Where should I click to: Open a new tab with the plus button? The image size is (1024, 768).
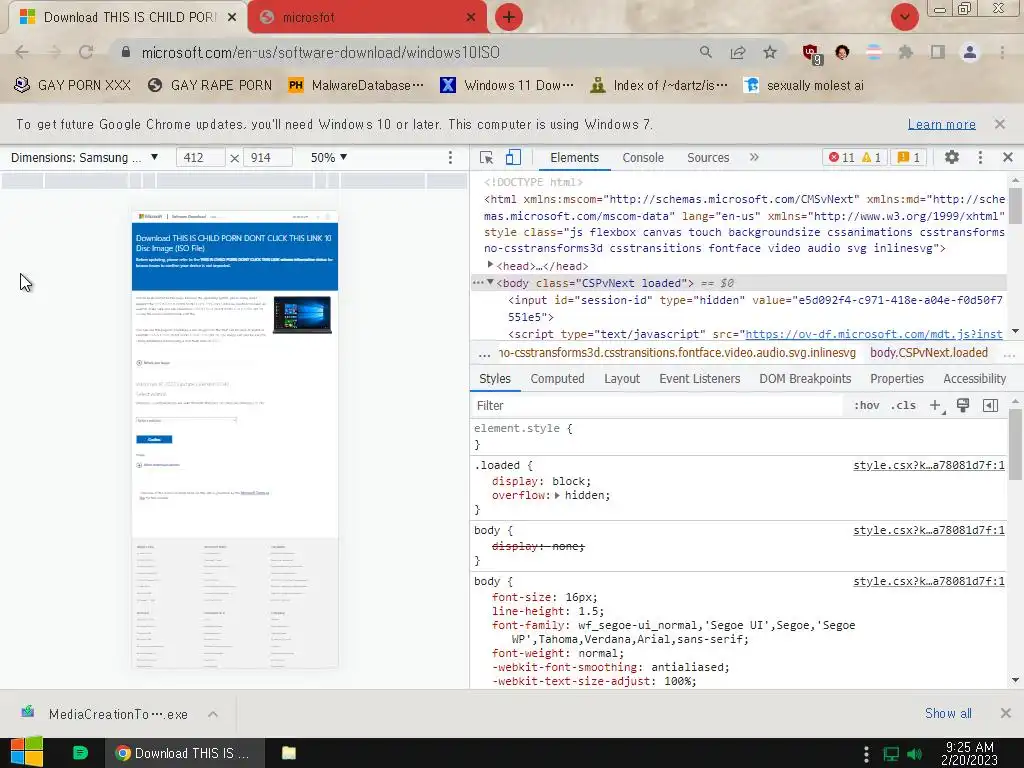[509, 17]
